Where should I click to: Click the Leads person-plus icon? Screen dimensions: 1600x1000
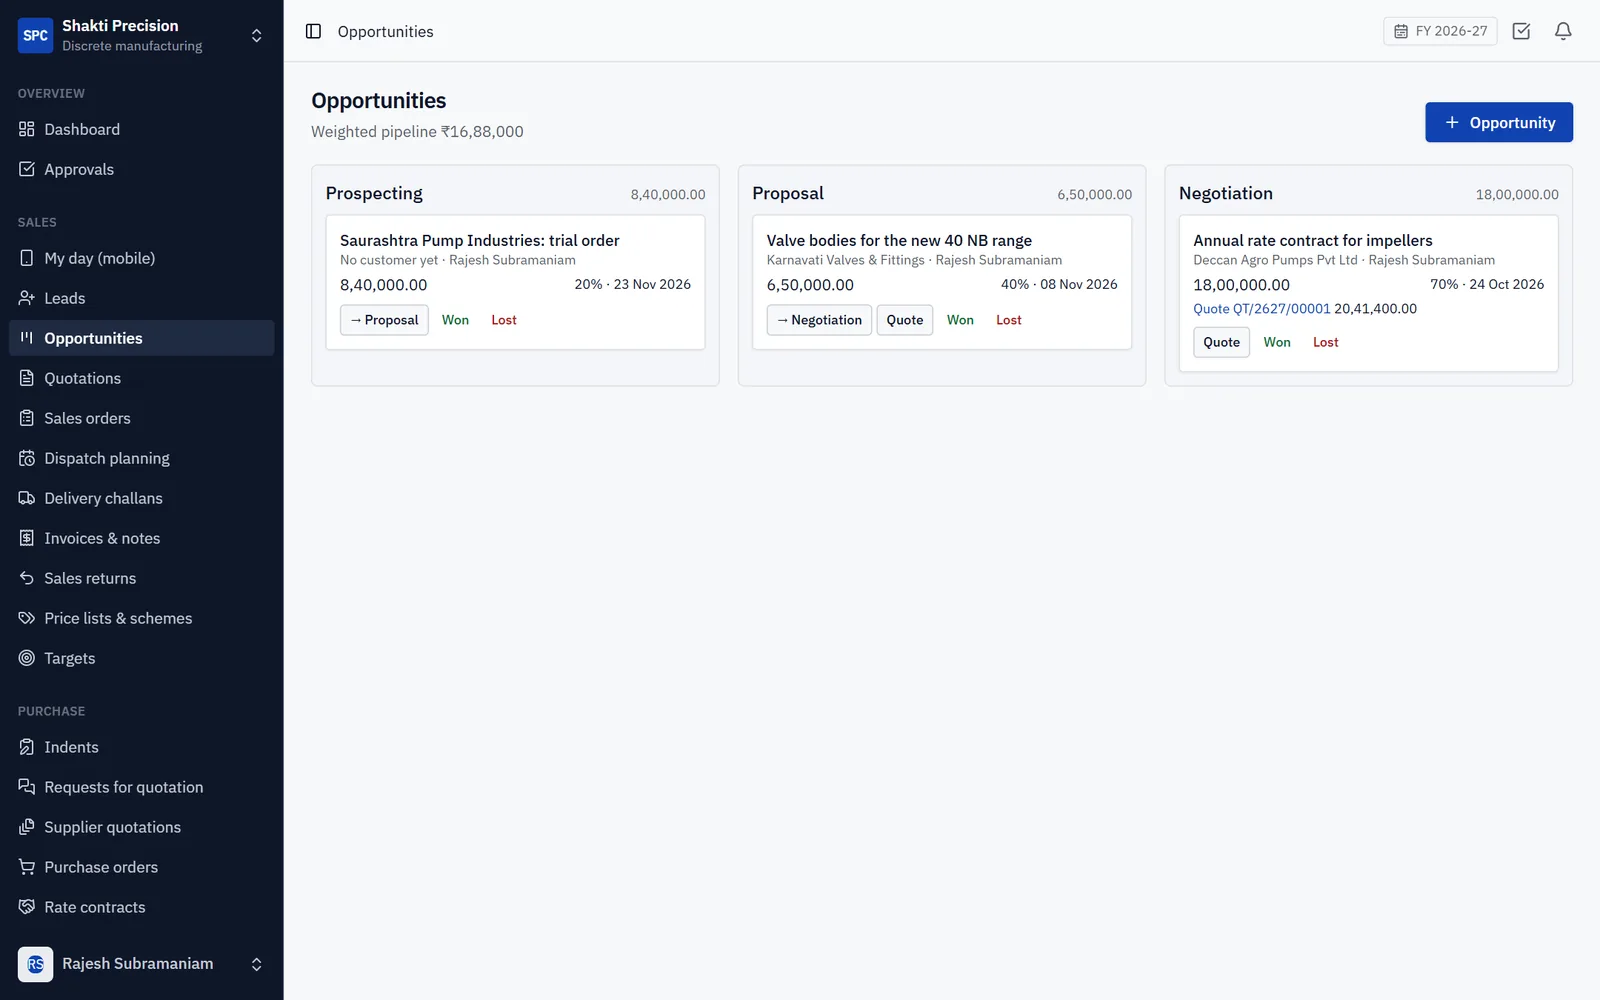click(27, 298)
